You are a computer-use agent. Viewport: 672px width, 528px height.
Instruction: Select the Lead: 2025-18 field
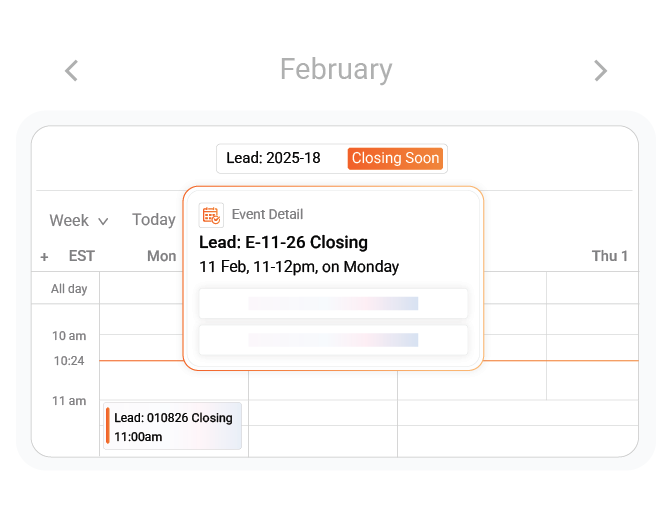(275, 158)
